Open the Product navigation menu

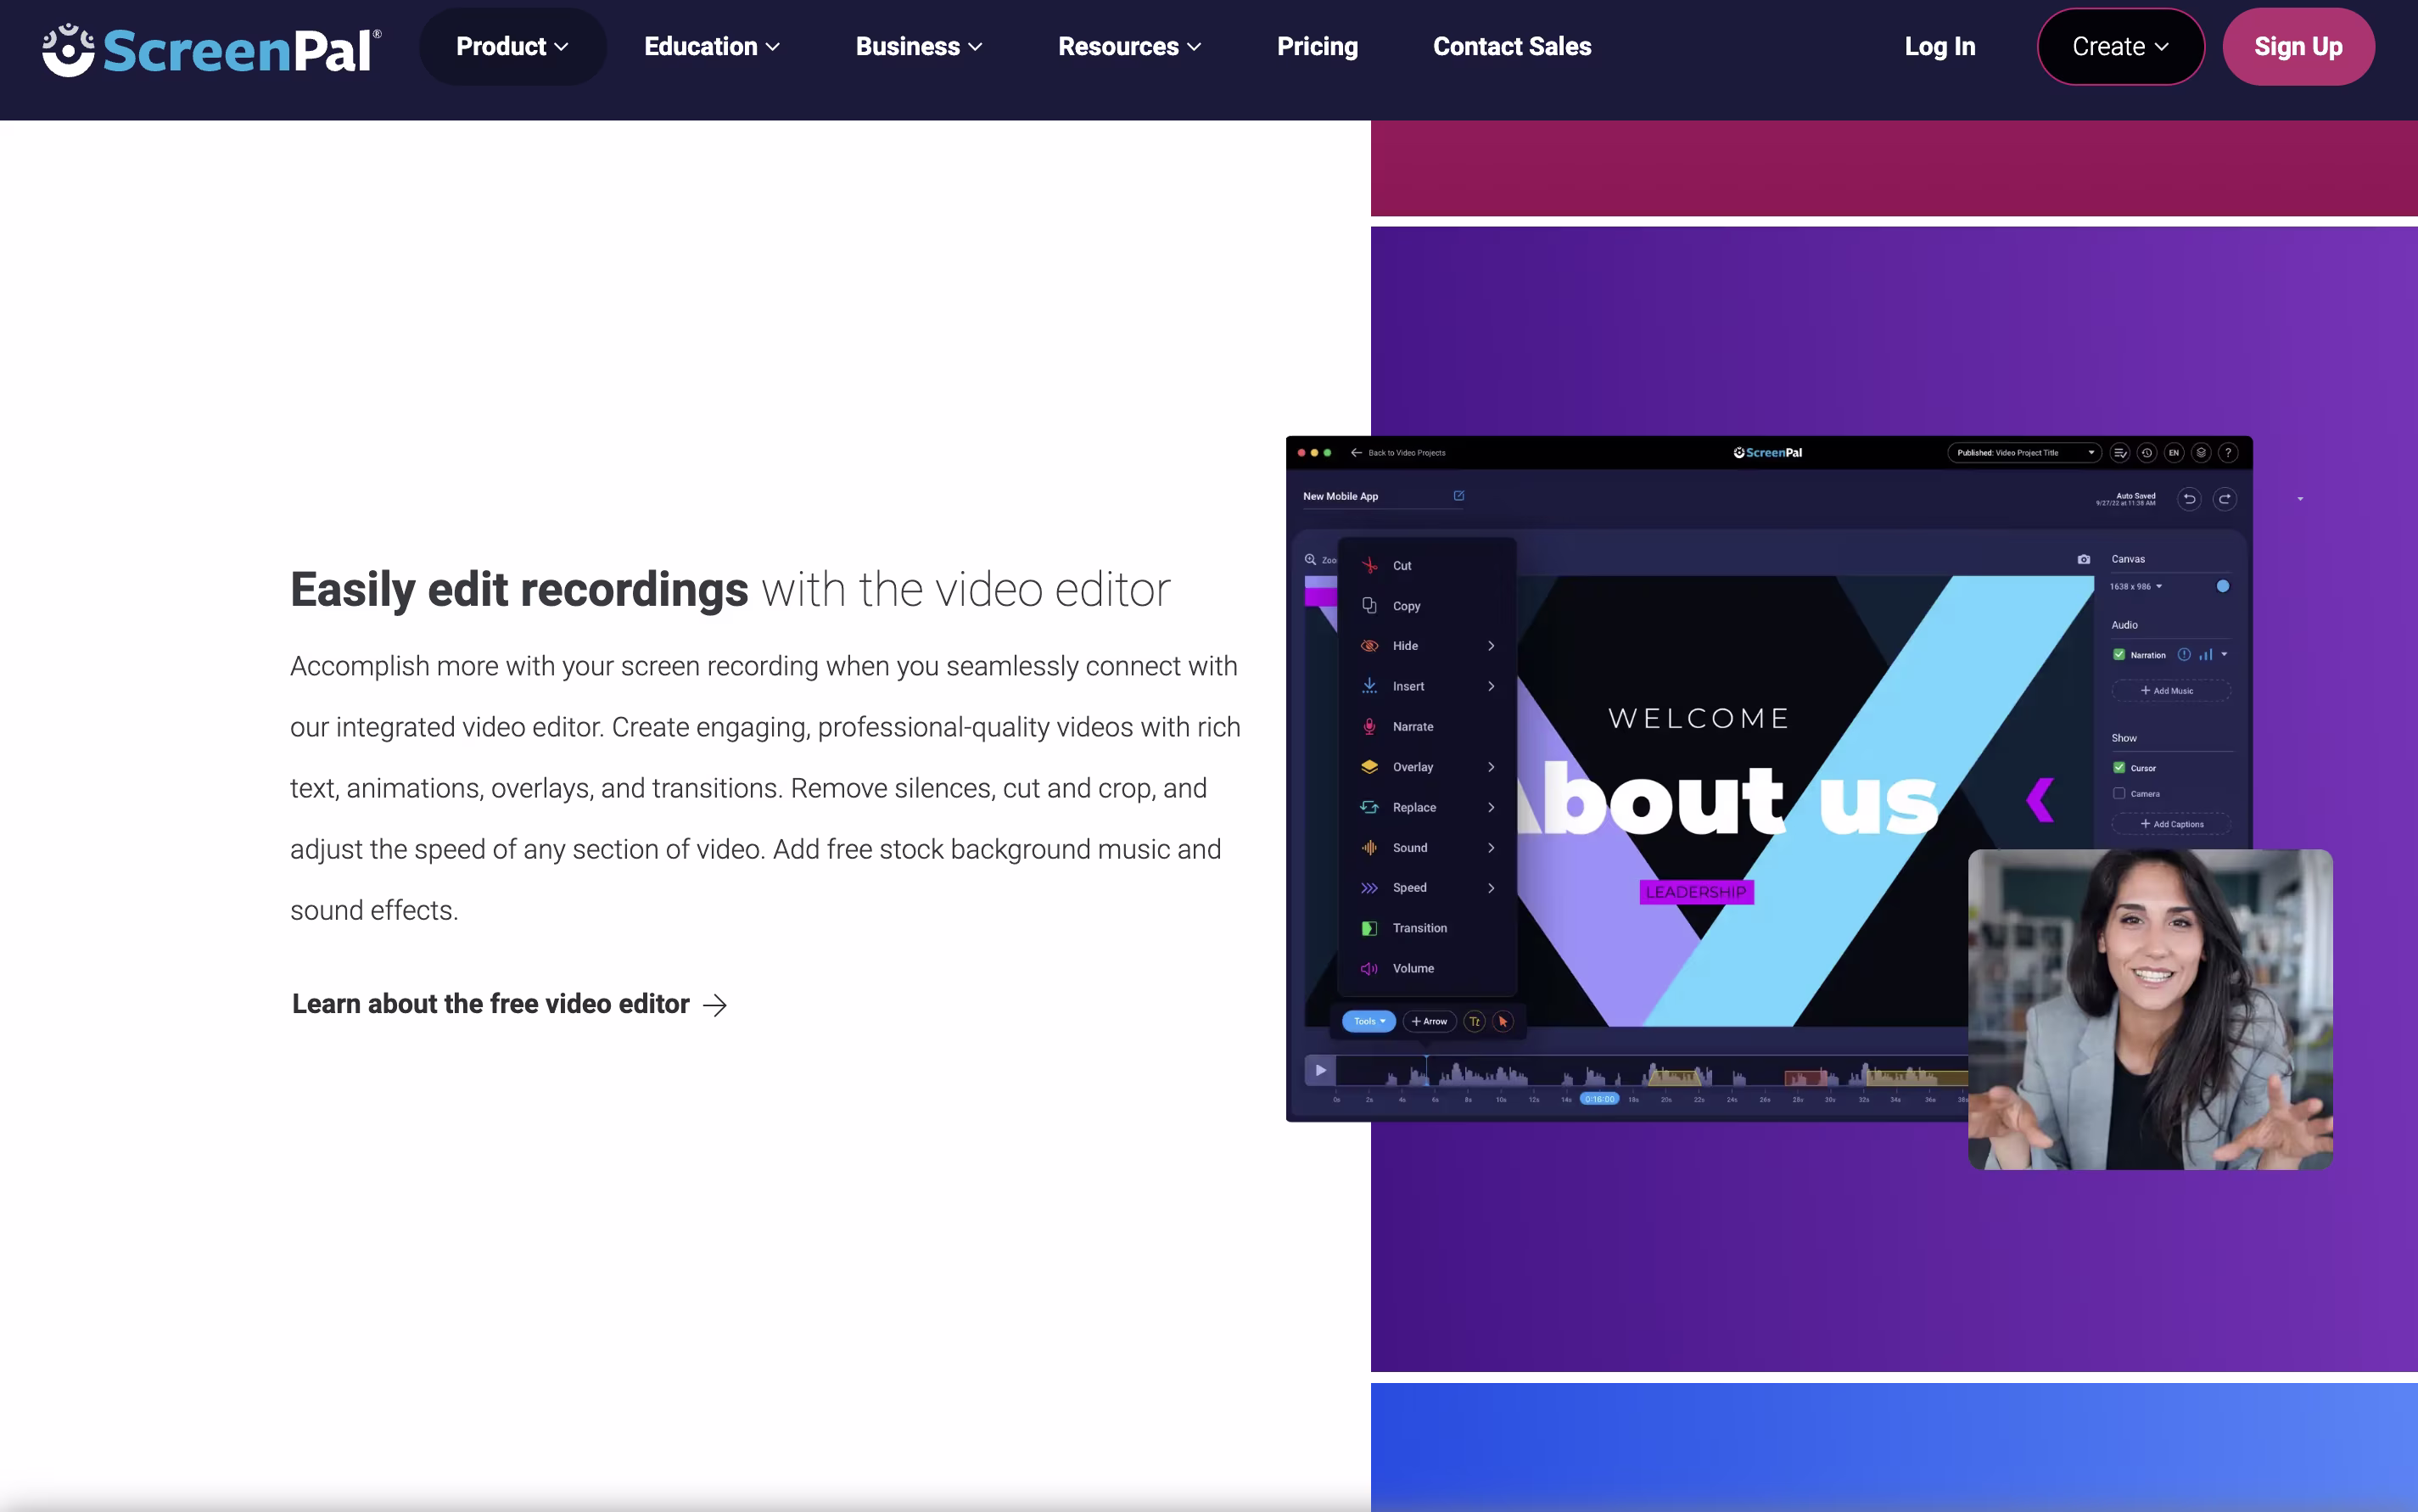(x=512, y=46)
